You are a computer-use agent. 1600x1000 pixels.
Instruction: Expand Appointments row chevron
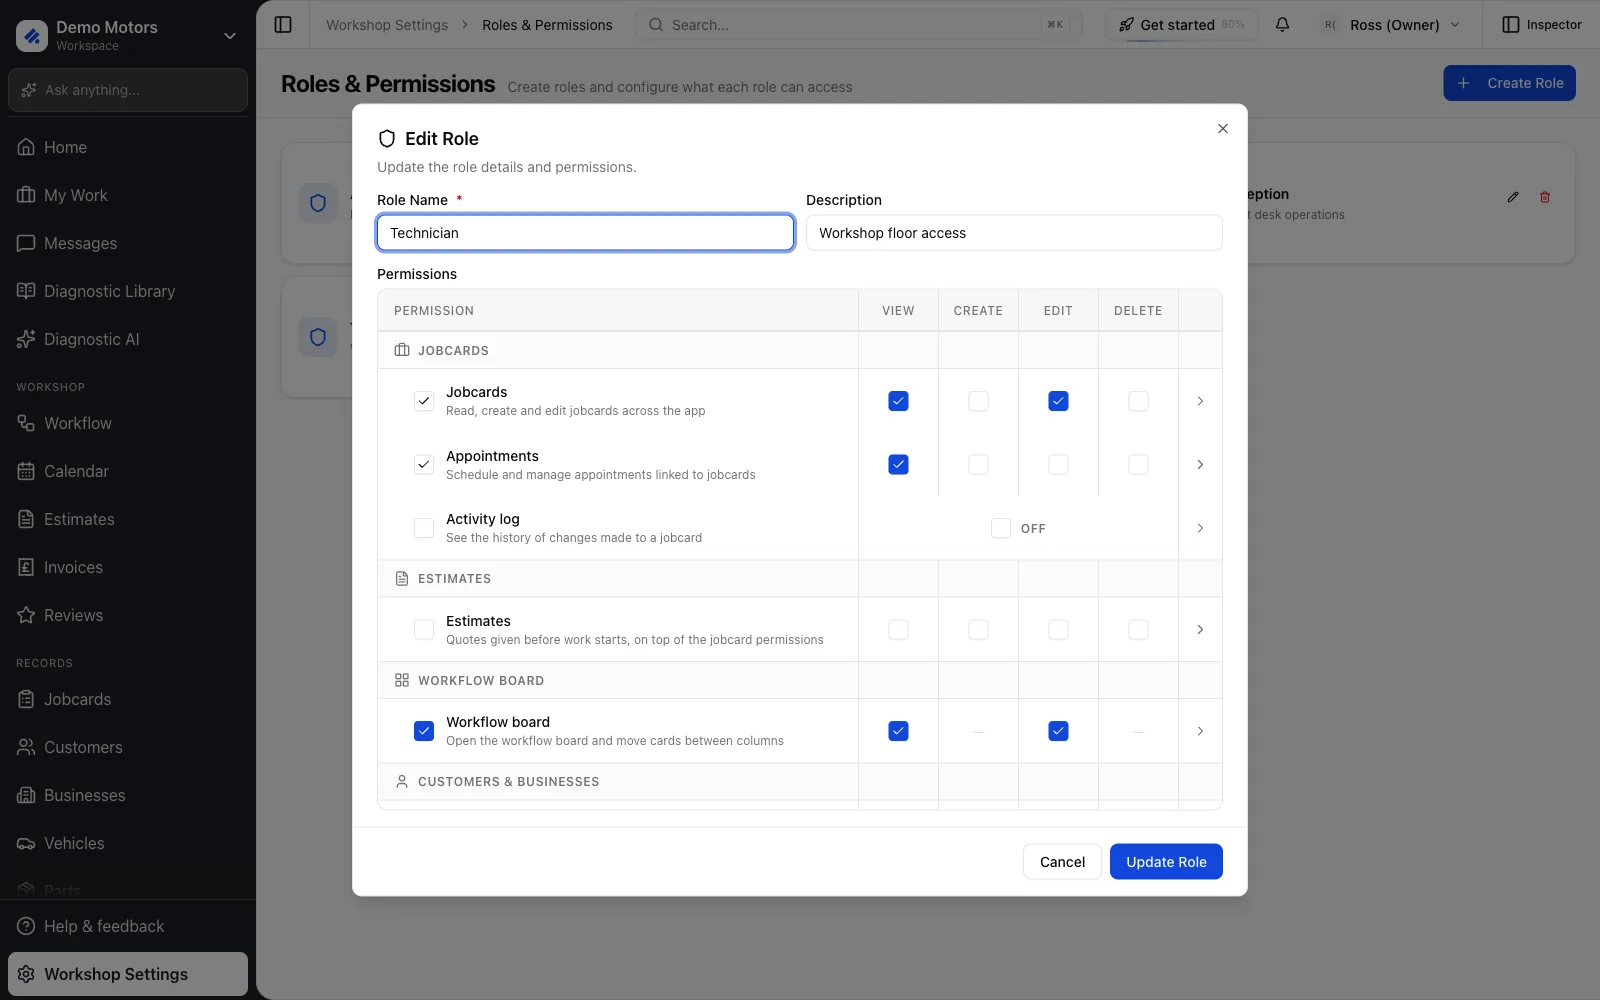click(1200, 465)
